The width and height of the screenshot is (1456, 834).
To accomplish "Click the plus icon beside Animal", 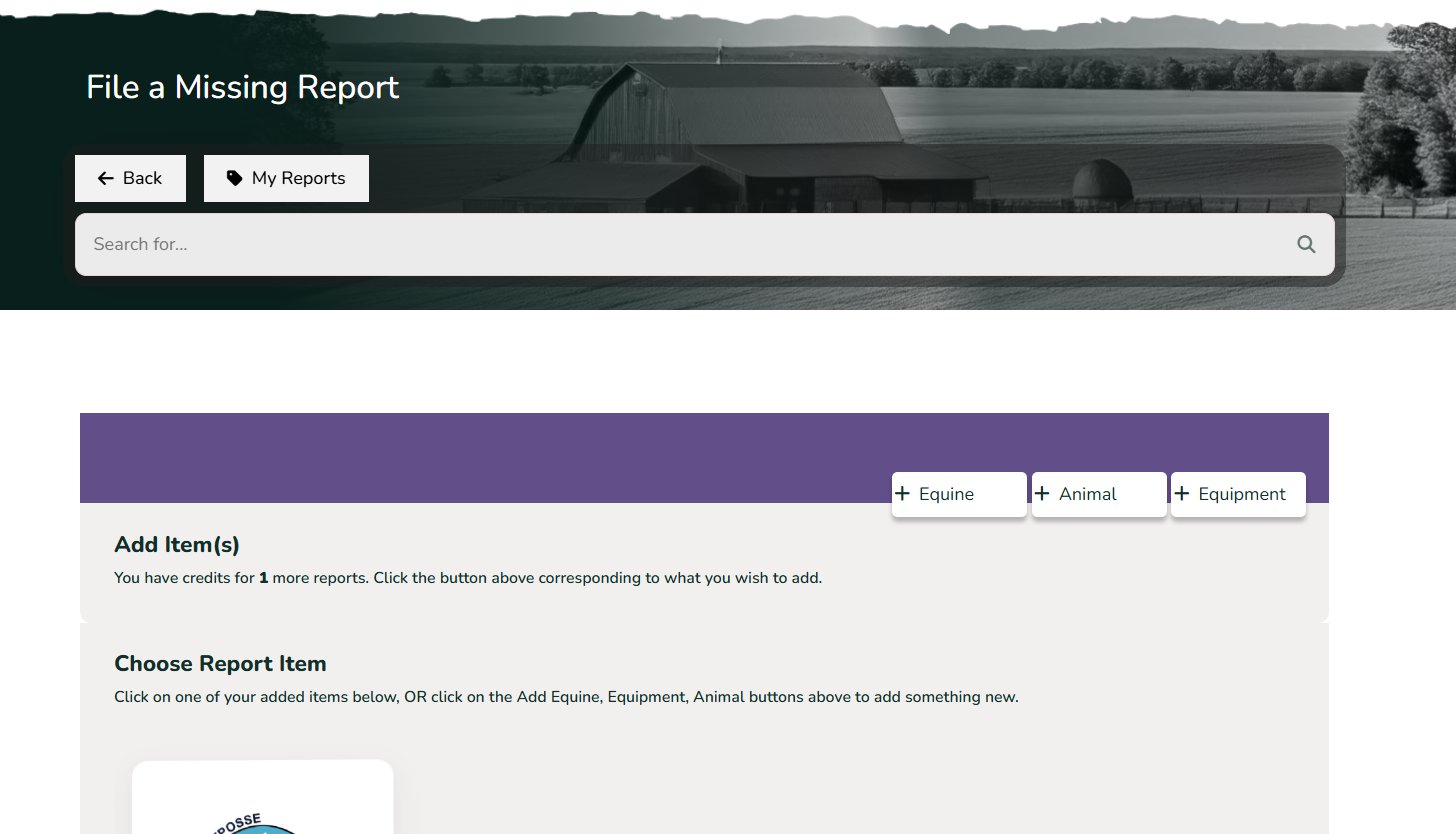I will 1042,493.
